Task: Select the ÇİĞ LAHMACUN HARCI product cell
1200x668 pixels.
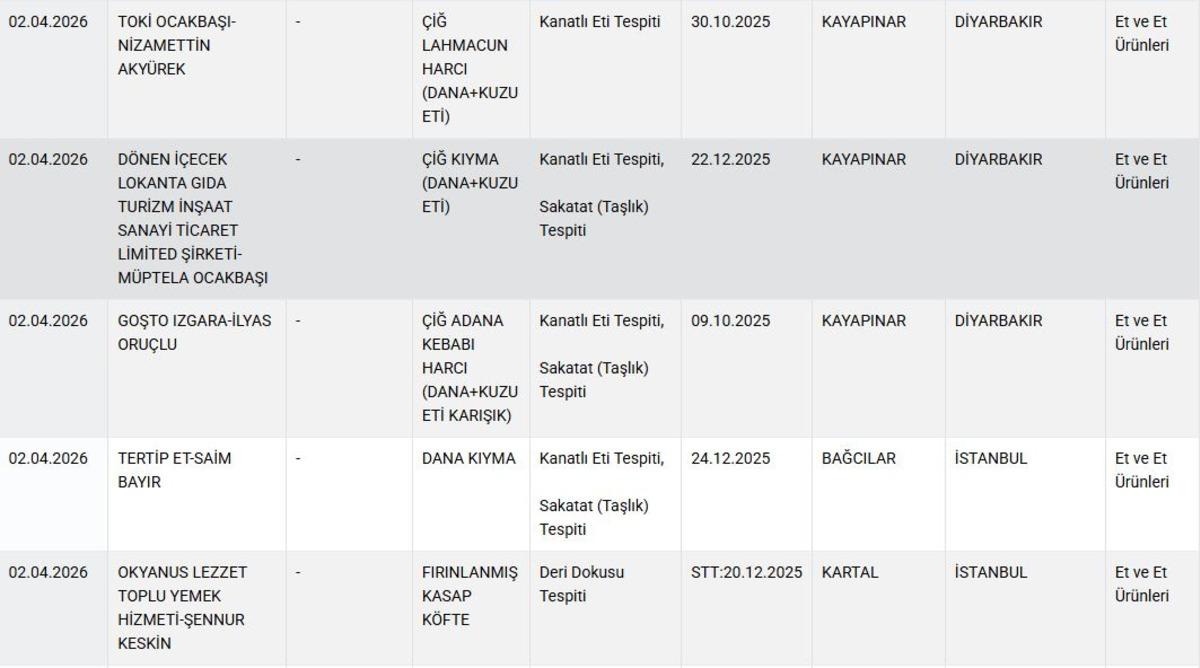Action: (469, 69)
